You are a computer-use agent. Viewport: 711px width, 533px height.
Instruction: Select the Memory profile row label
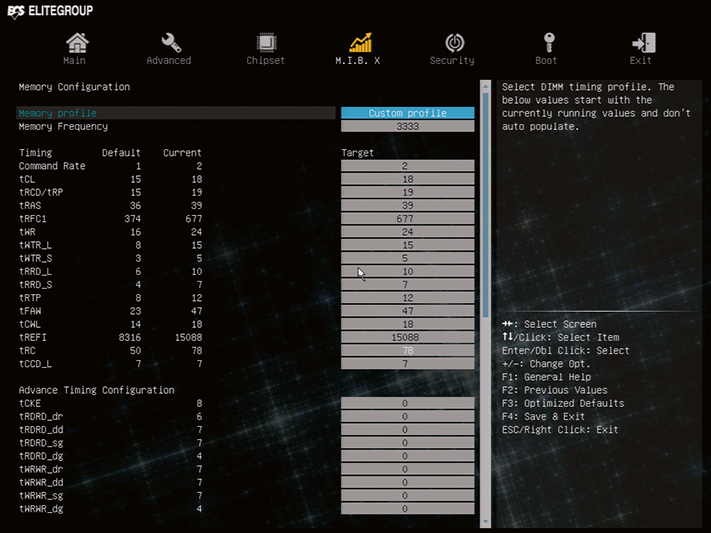pyautogui.click(x=58, y=113)
